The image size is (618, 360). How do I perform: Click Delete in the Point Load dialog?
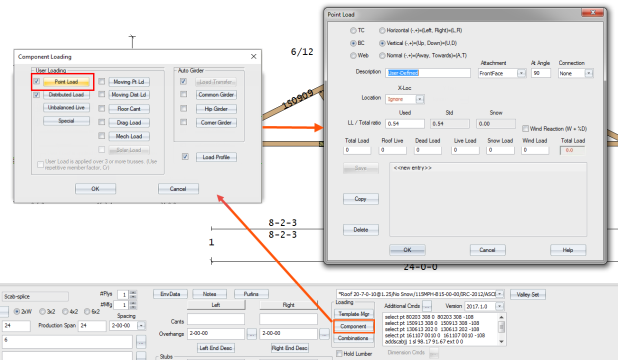point(361,230)
